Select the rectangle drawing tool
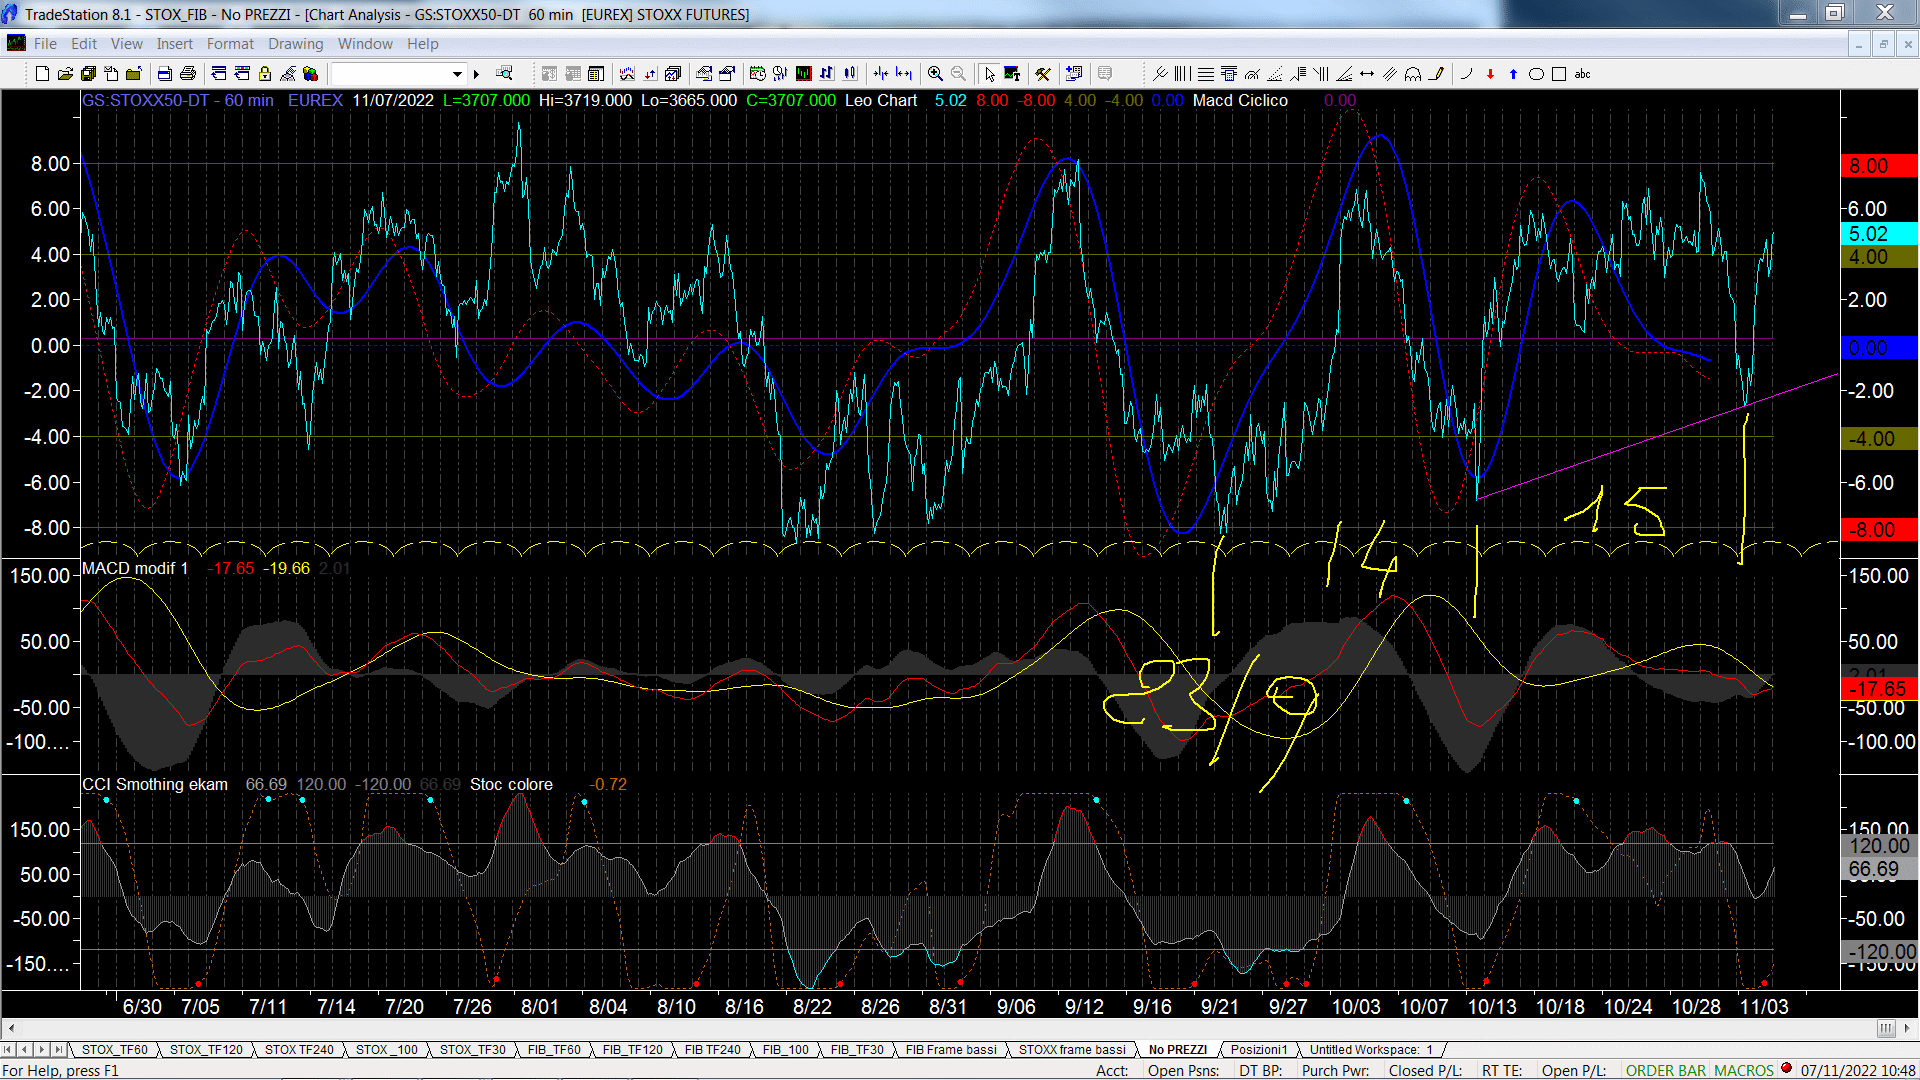Viewport: 1920px width, 1080px height. tap(1559, 74)
